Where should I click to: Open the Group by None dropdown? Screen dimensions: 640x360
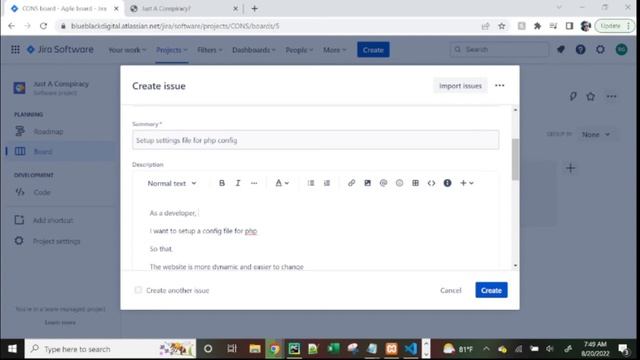(596, 134)
